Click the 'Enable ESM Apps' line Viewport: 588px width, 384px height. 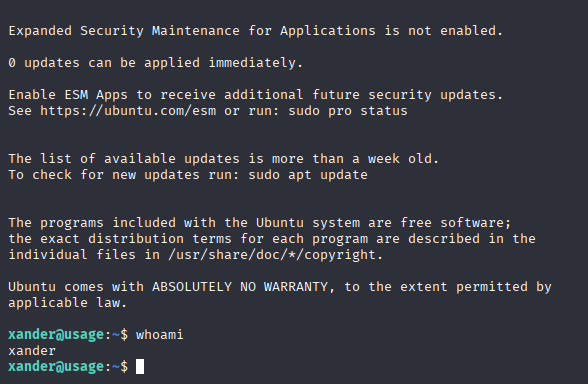tap(256, 95)
